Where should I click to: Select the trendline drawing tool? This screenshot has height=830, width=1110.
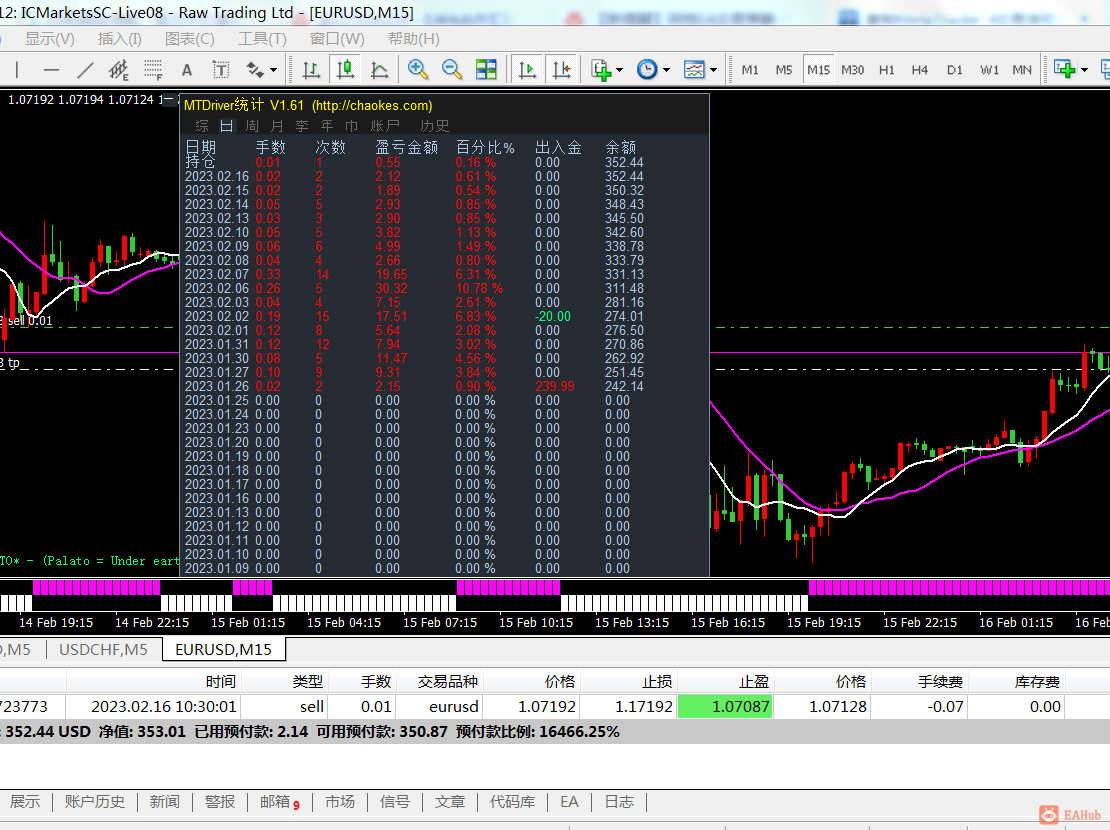[85, 69]
